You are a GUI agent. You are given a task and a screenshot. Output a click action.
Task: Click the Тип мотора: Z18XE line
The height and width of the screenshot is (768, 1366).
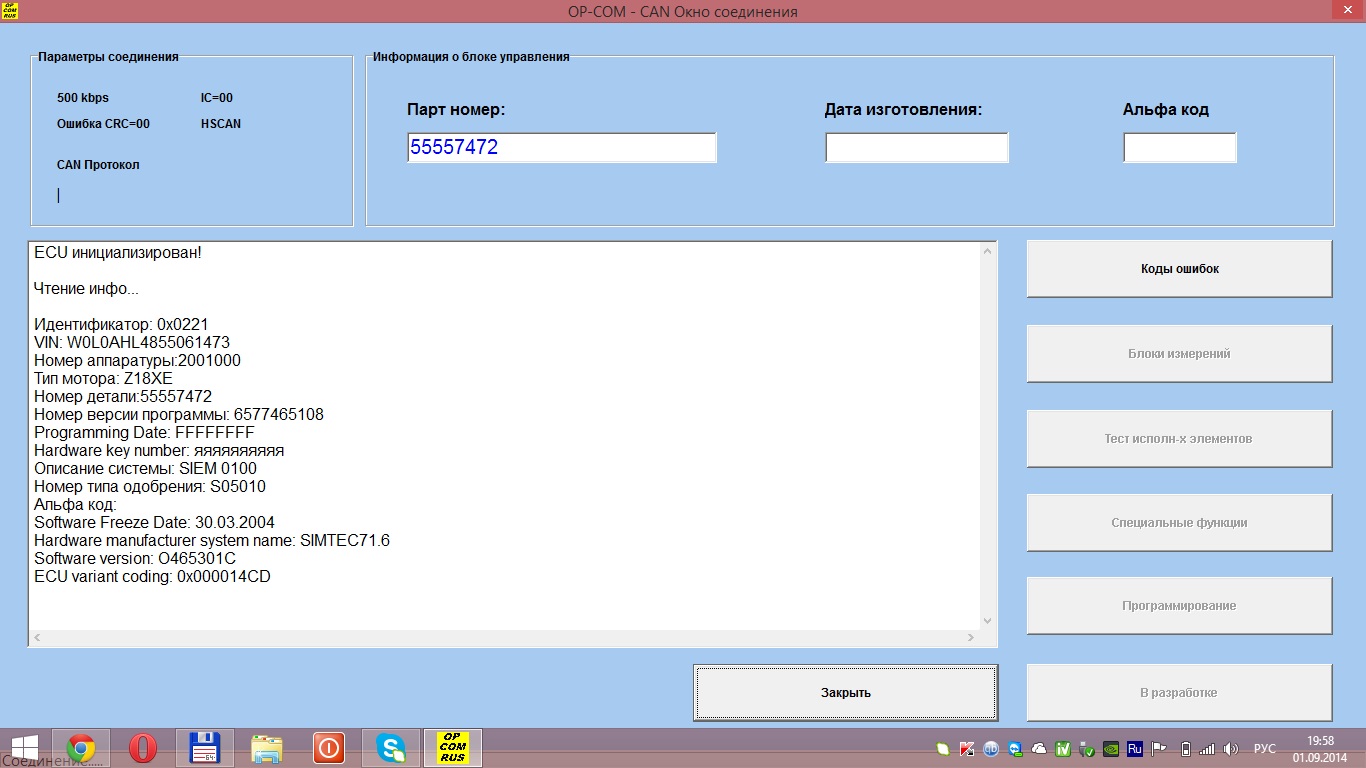tap(103, 378)
